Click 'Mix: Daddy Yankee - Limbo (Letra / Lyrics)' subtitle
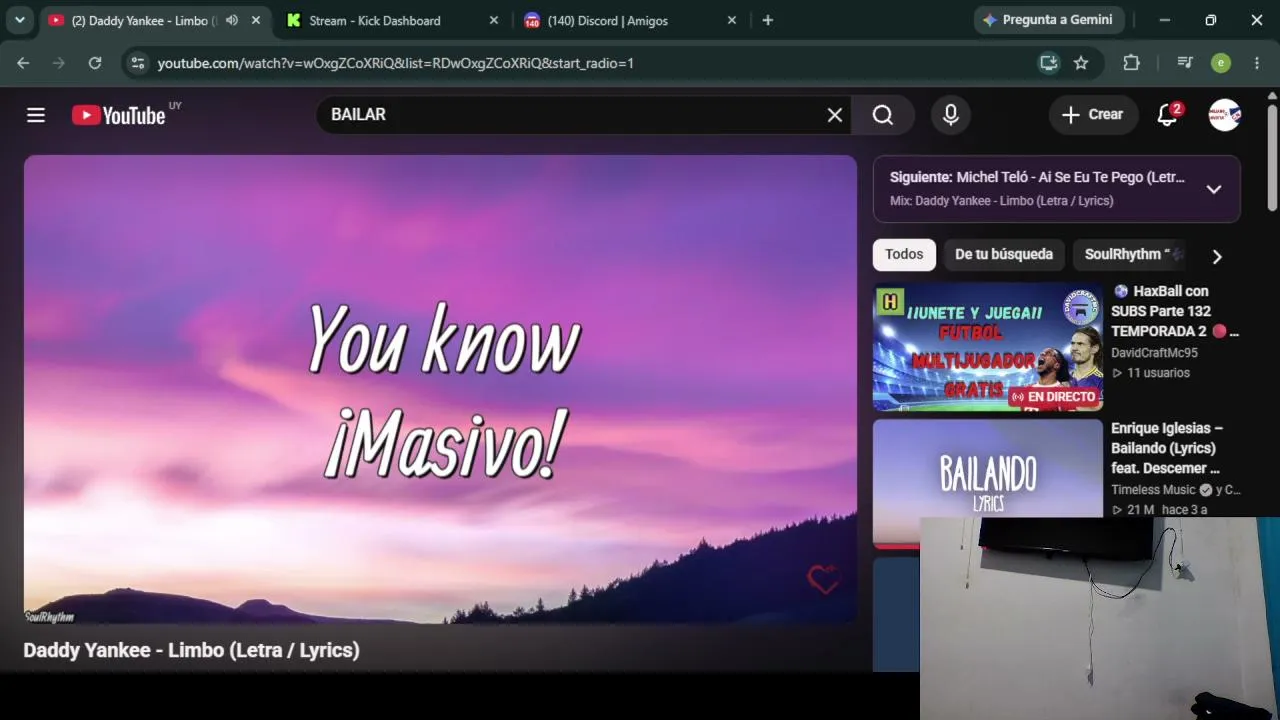 1002,201
